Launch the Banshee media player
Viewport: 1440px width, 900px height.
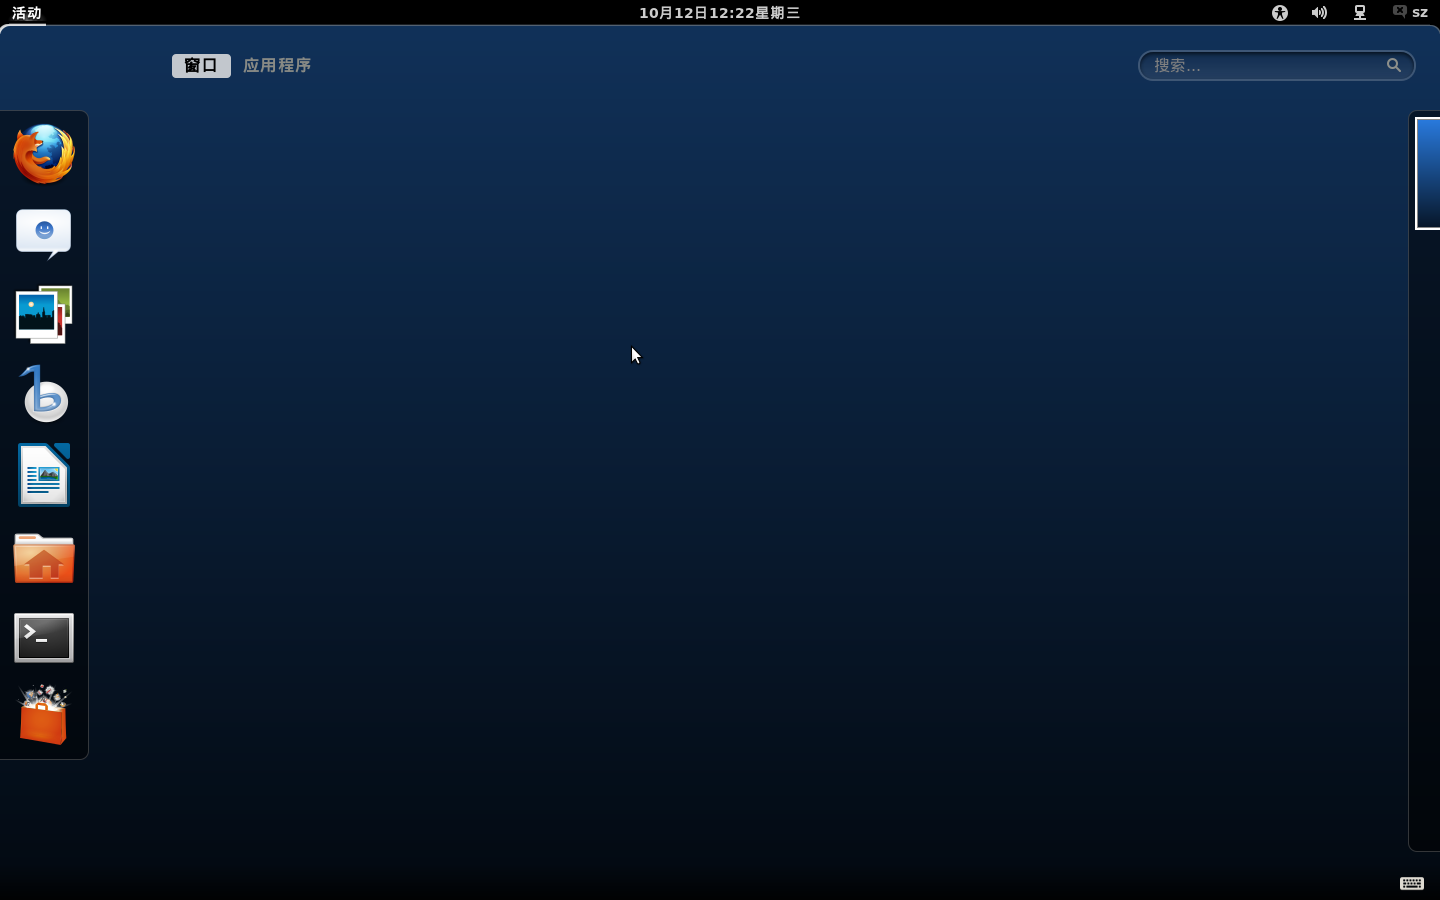44,394
